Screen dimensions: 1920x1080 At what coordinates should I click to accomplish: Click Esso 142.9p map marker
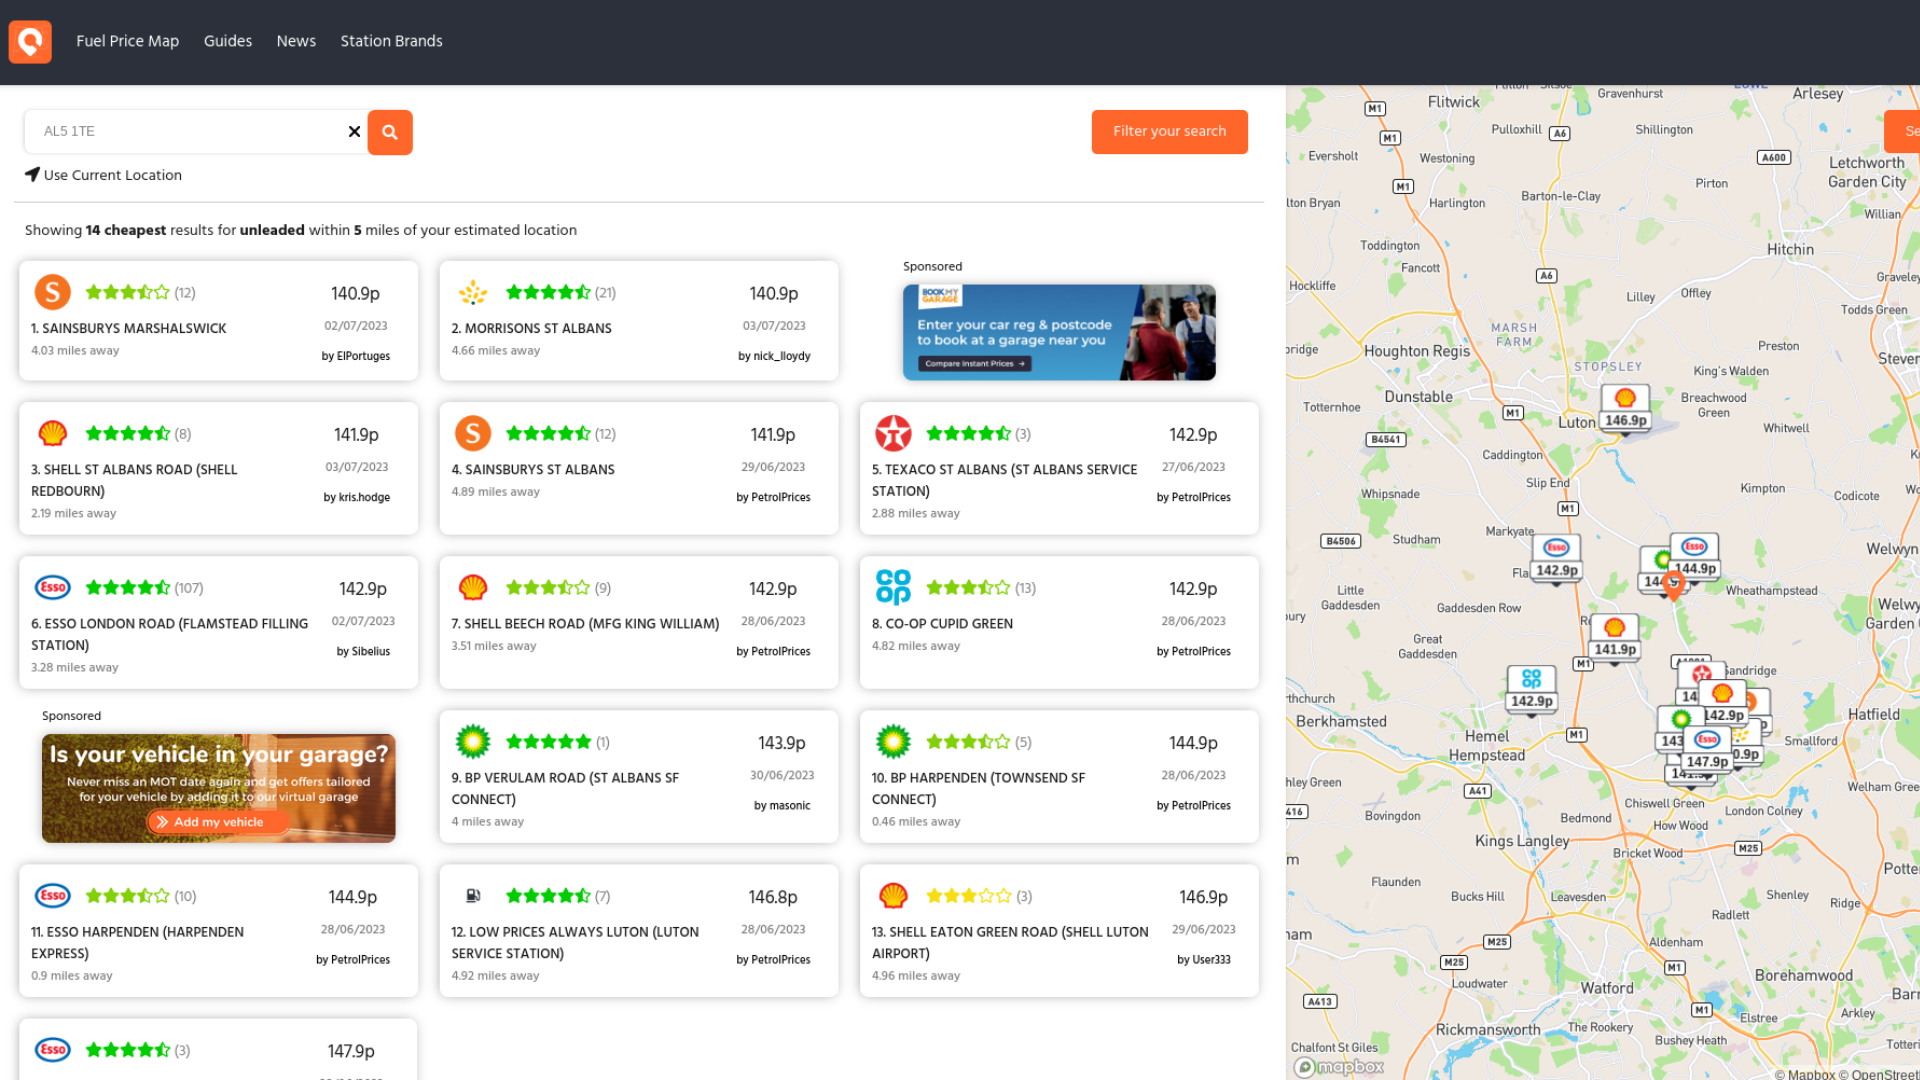1556,558
